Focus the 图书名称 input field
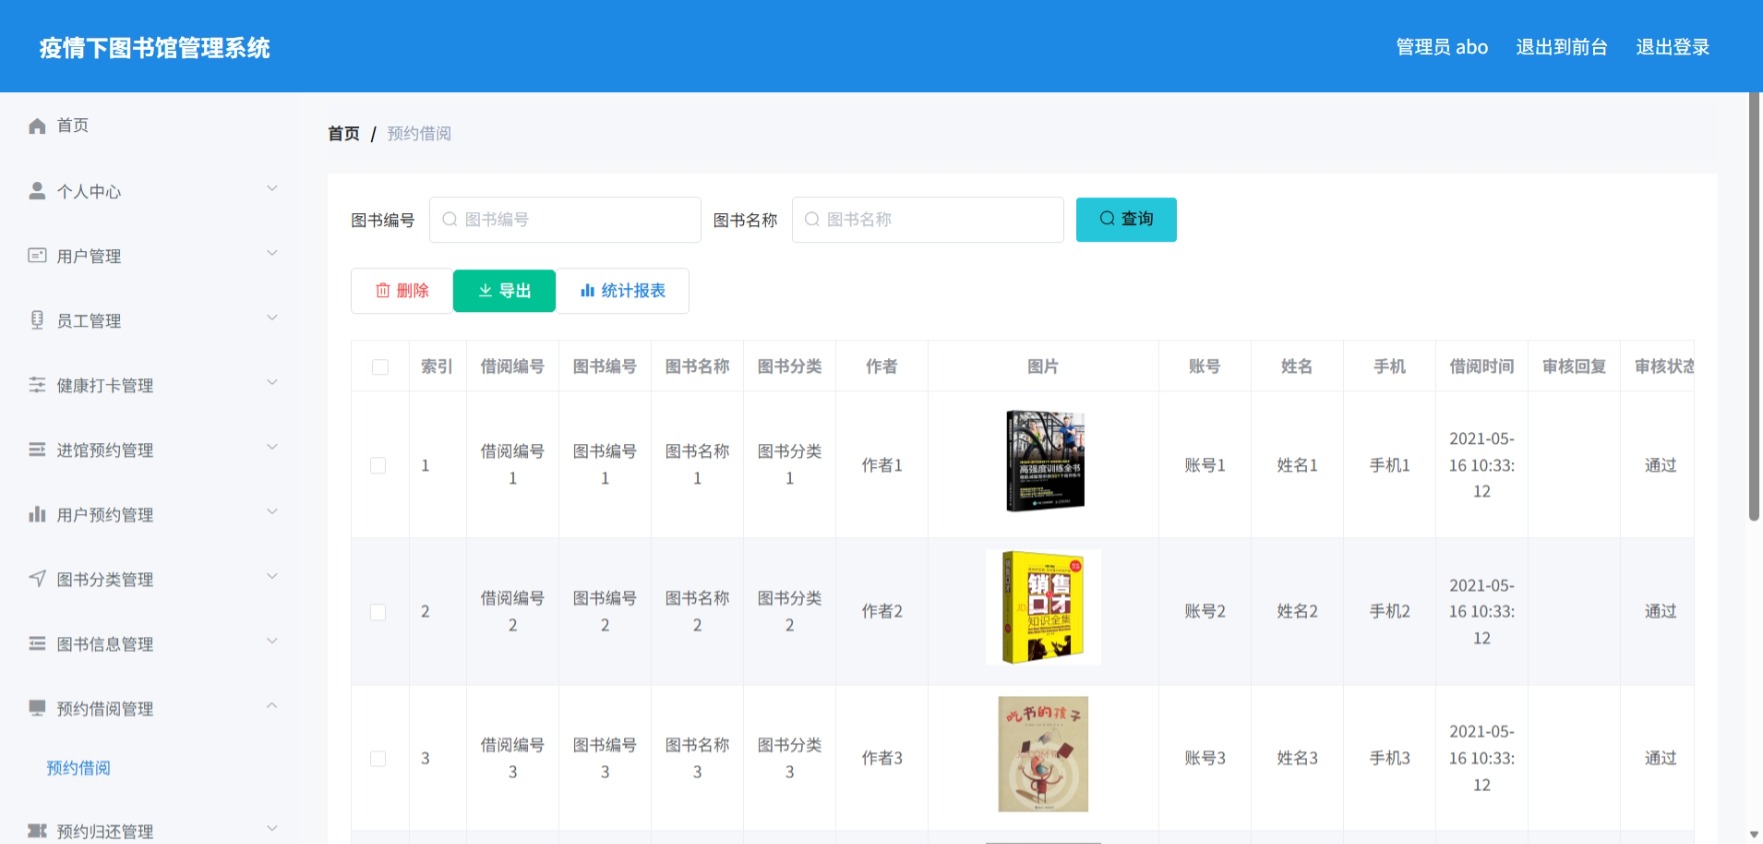Image resolution: width=1763 pixels, height=844 pixels. [927, 219]
